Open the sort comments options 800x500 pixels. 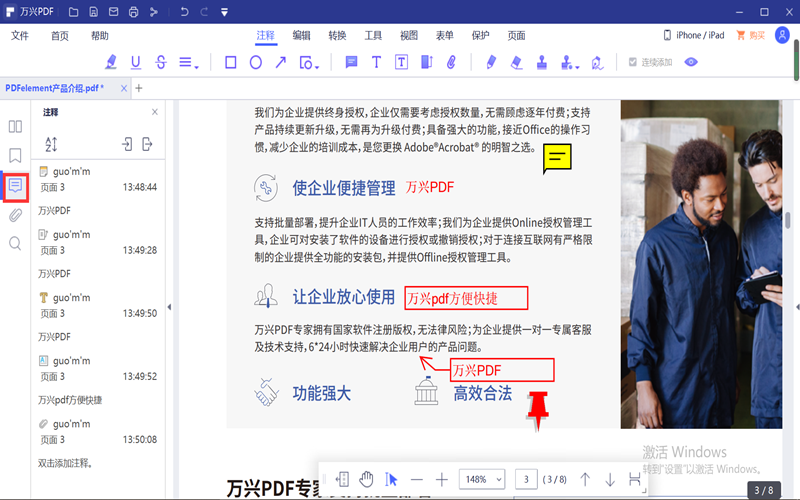click(51, 144)
